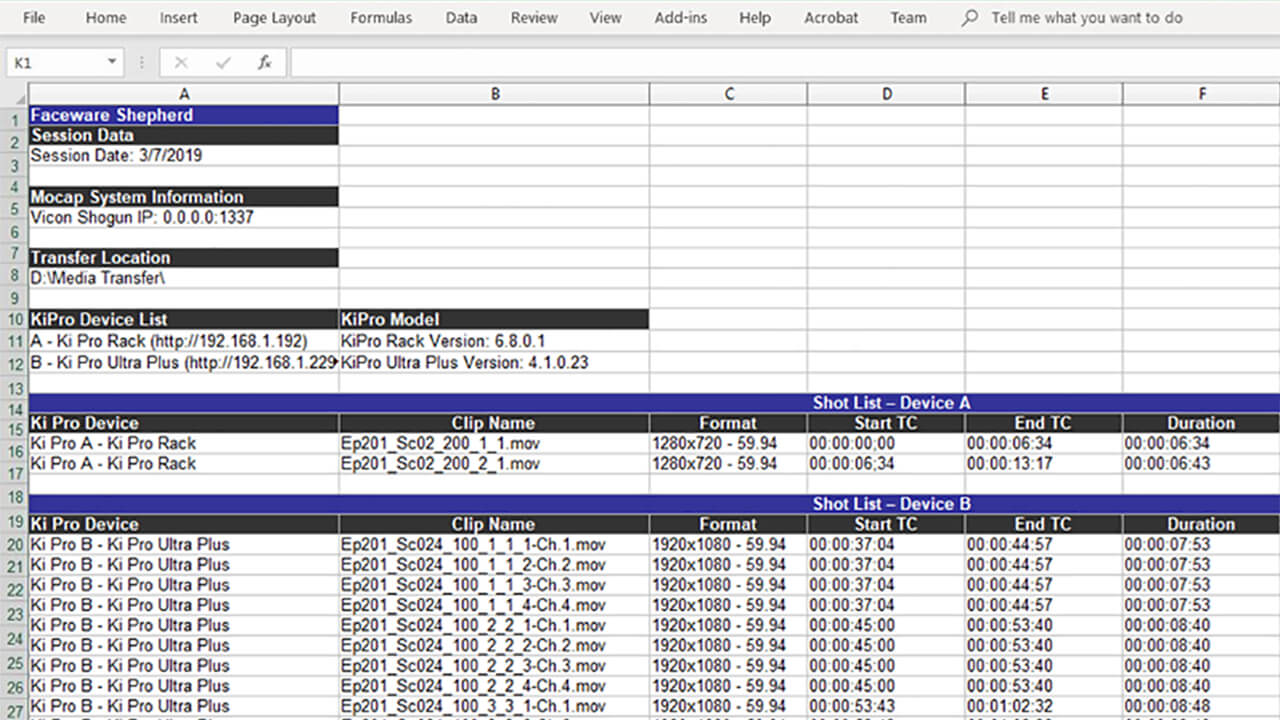Click the Name Box showing K1
Viewport: 1280px width, 720px height.
tap(55, 63)
